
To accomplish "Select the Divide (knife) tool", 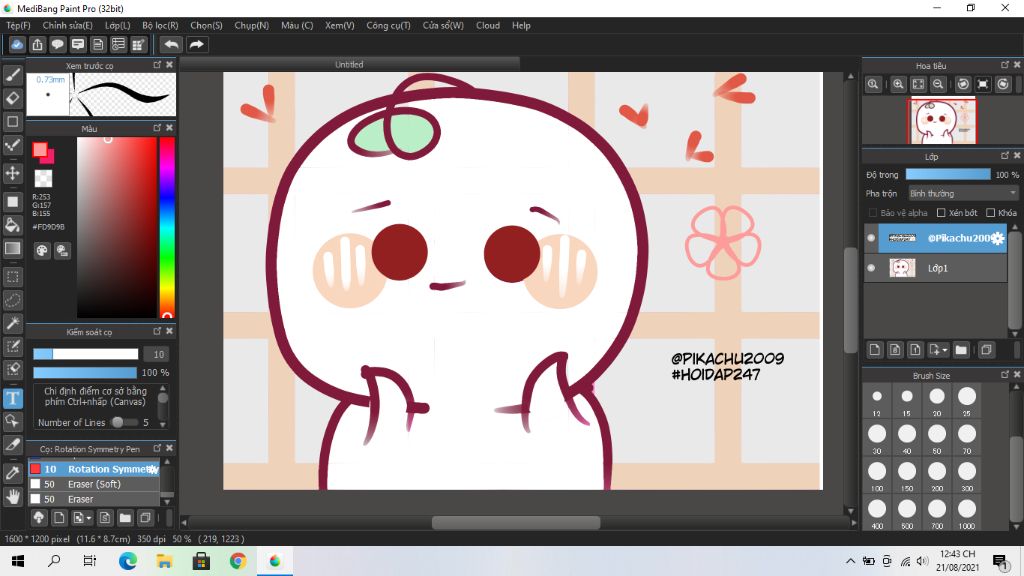I will (x=12, y=445).
